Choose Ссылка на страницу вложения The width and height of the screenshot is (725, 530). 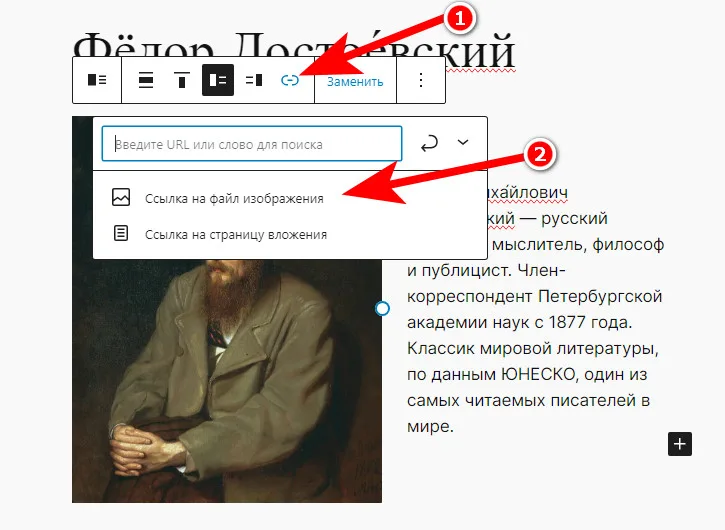point(236,234)
